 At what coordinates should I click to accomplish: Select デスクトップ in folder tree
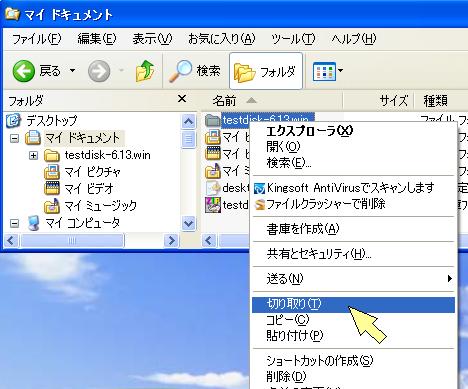click(52, 120)
